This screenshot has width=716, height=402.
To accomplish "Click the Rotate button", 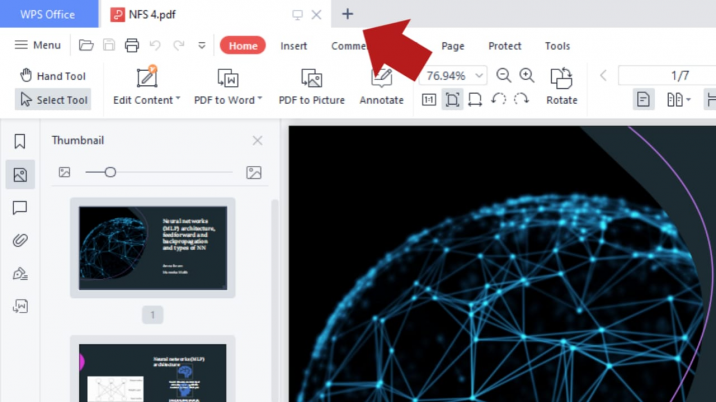I will (x=562, y=86).
